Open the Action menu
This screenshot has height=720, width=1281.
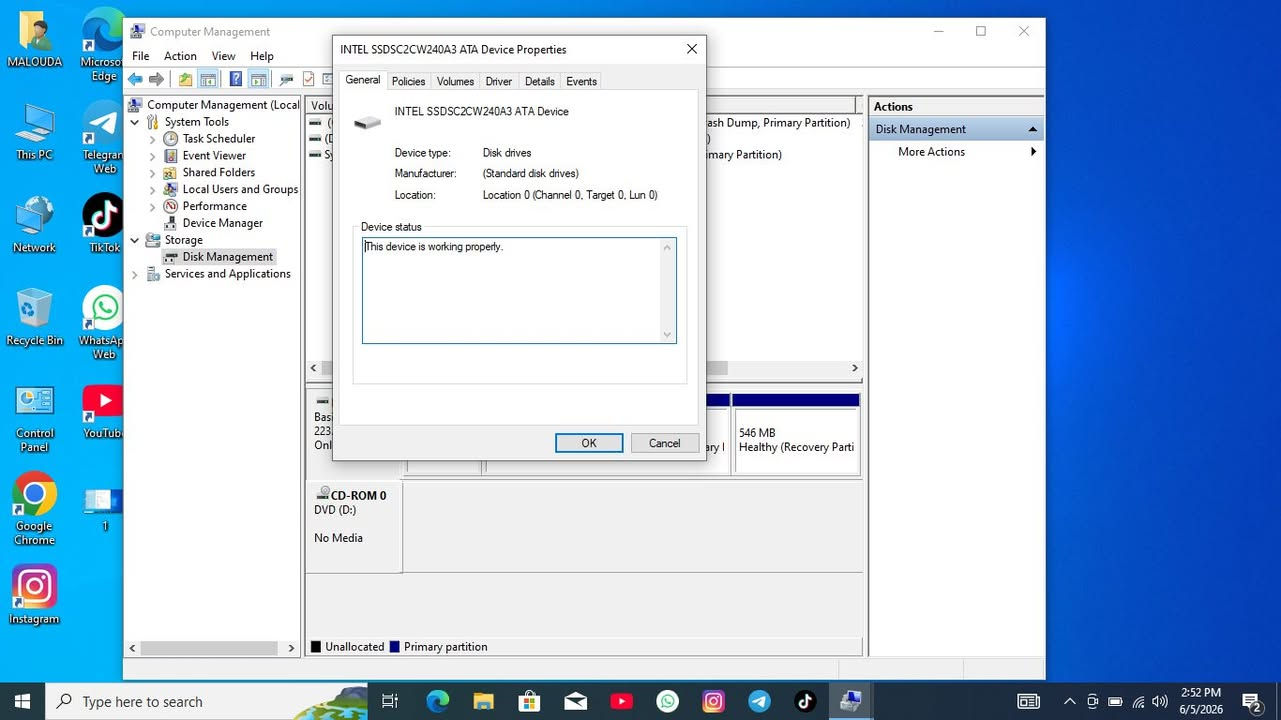pyautogui.click(x=180, y=56)
